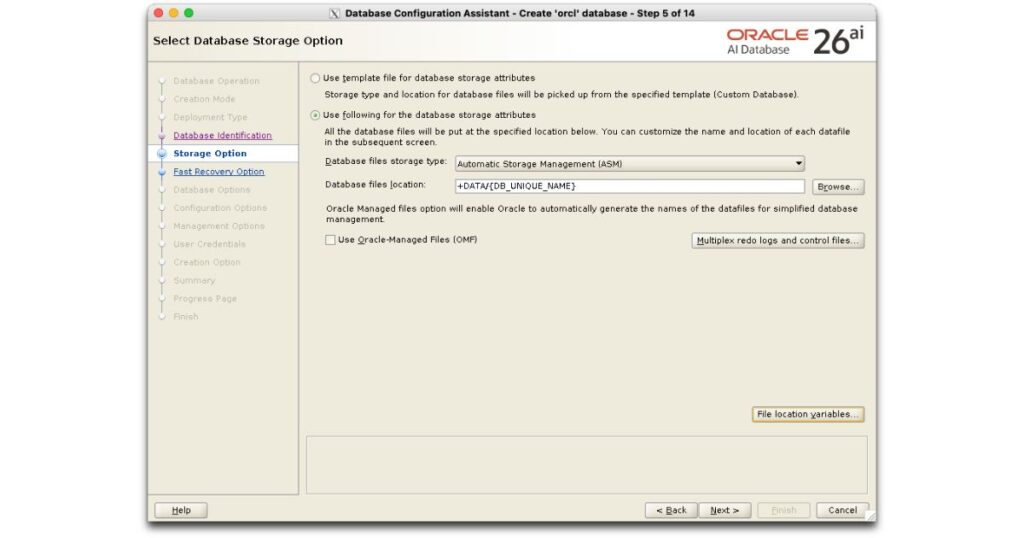Image resolution: width=1024 pixels, height=538 pixels.
Task: Go Back to previous step
Action: (x=671, y=511)
